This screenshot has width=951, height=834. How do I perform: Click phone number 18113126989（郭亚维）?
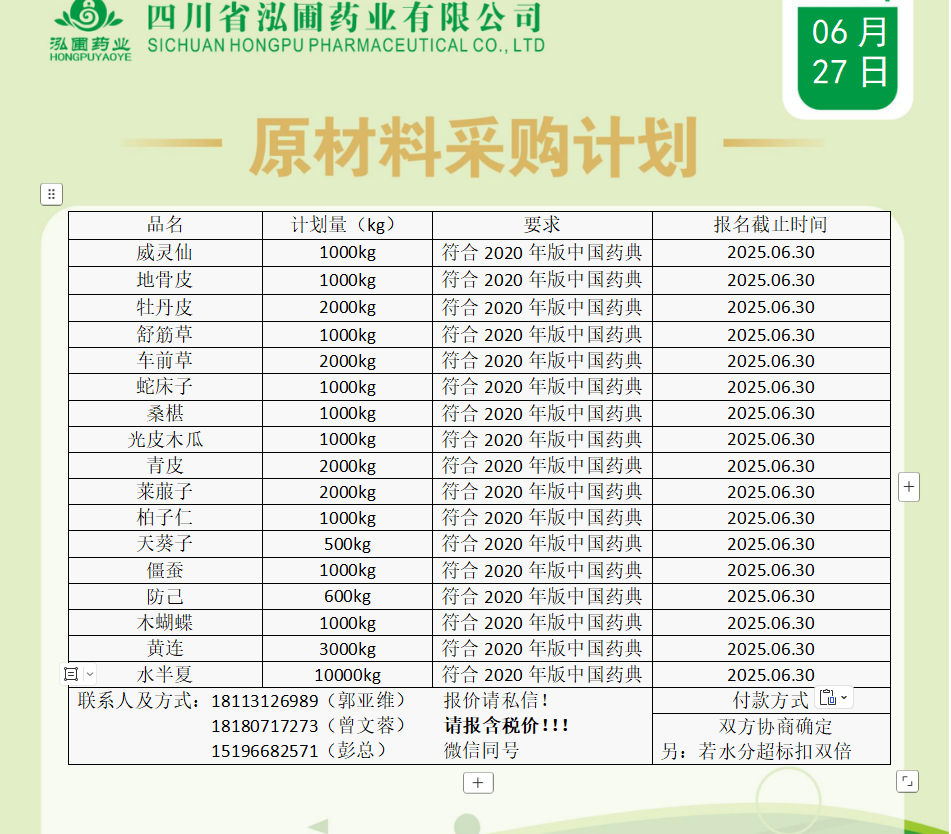(308, 701)
